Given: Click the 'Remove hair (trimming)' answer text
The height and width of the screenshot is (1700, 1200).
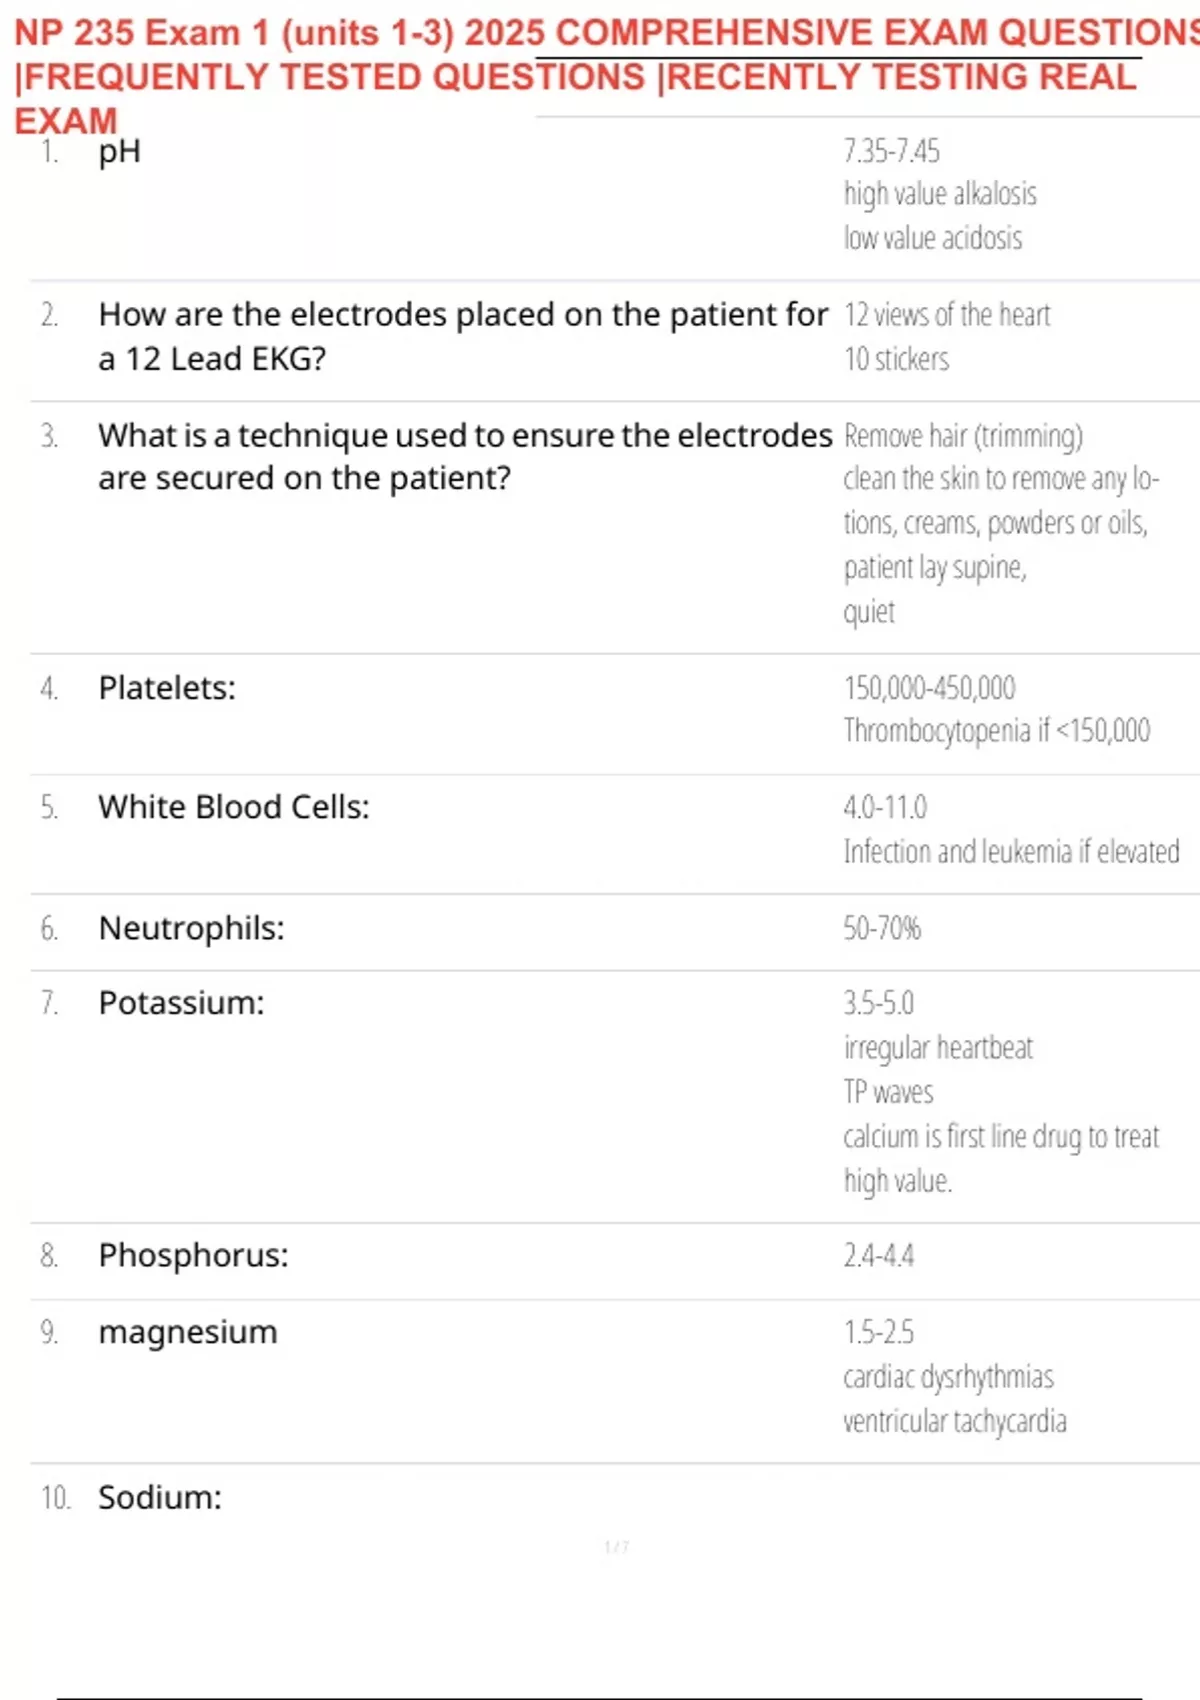Looking at the screenshot, I should tap(963, 436).
